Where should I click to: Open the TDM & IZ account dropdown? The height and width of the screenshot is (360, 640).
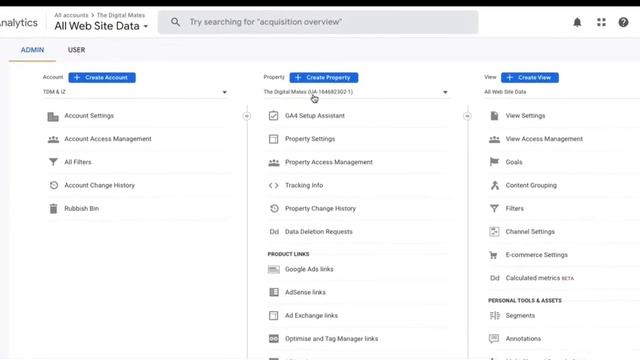(x=135, y=92)
